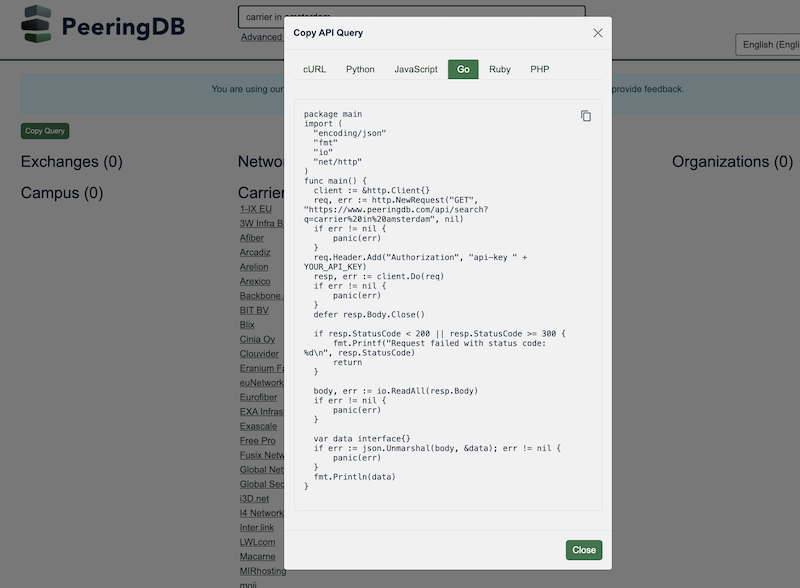
Task: Click the 'YOUR_API_KEY)' code line
Action: (335, 267)
